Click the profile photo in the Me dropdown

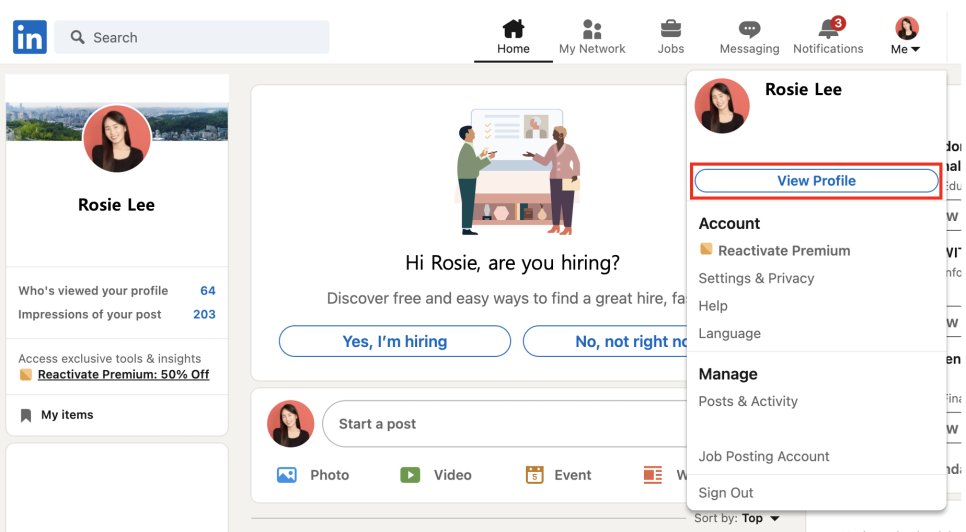coord(722,106)
